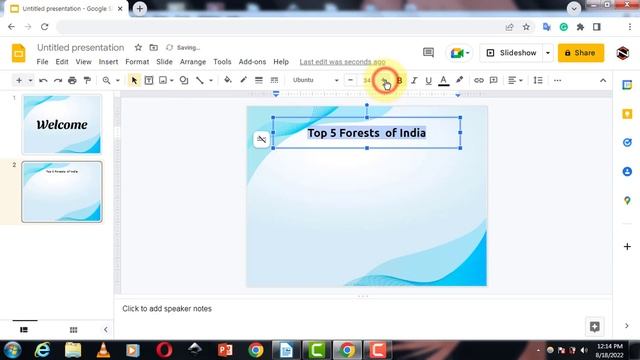Image resolution: width=640 pixels, height=360 pixels.
Task: Insert an image from the toolbar
Action: click(163, 80)
